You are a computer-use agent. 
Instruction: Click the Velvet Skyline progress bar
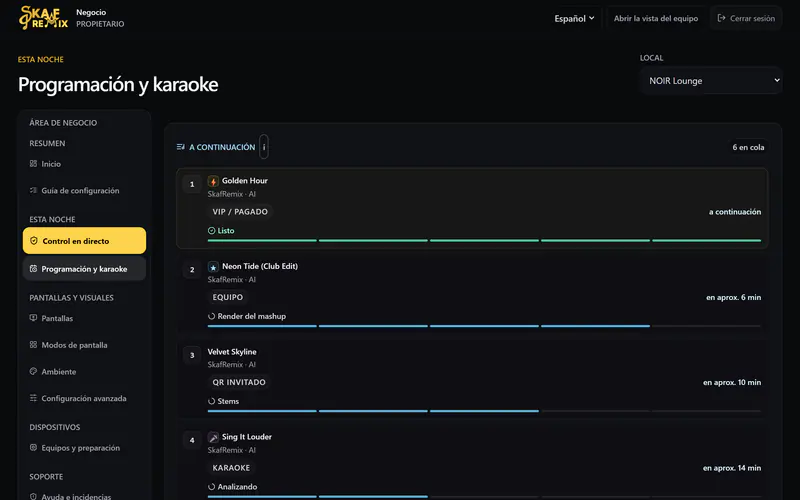(x=484, y=411)
